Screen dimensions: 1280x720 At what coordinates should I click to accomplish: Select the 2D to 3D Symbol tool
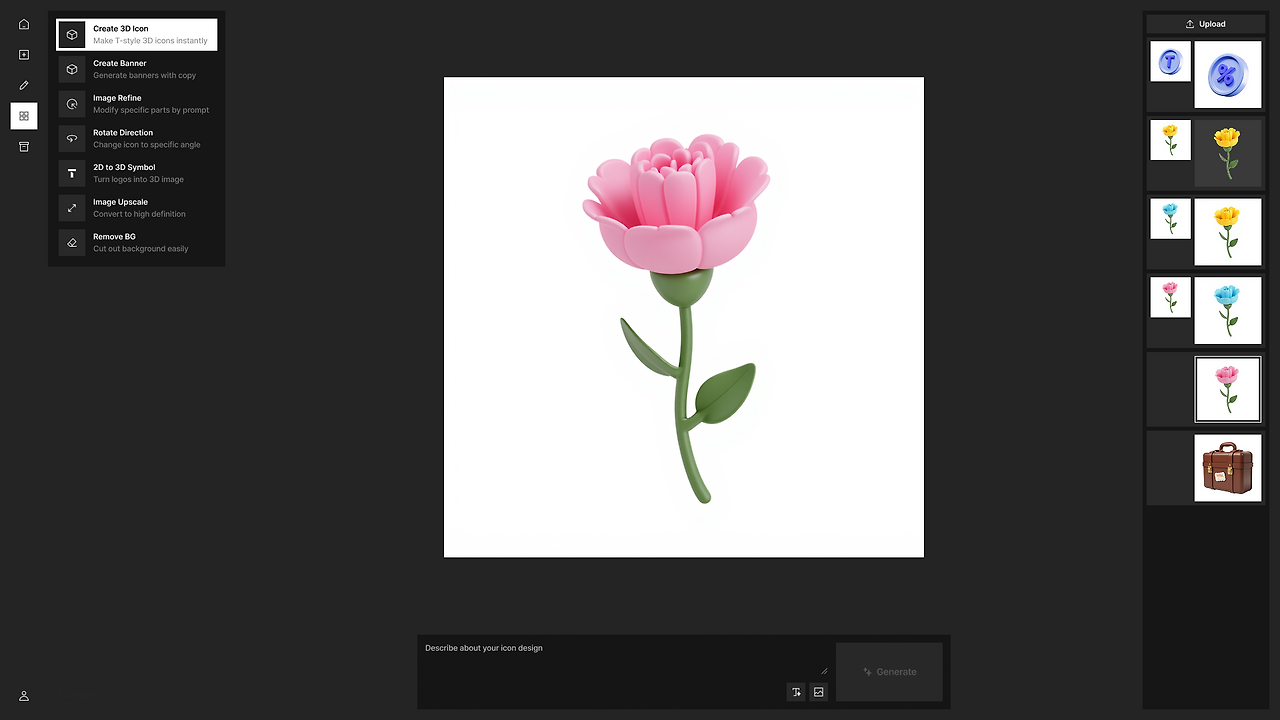(137, 173)
